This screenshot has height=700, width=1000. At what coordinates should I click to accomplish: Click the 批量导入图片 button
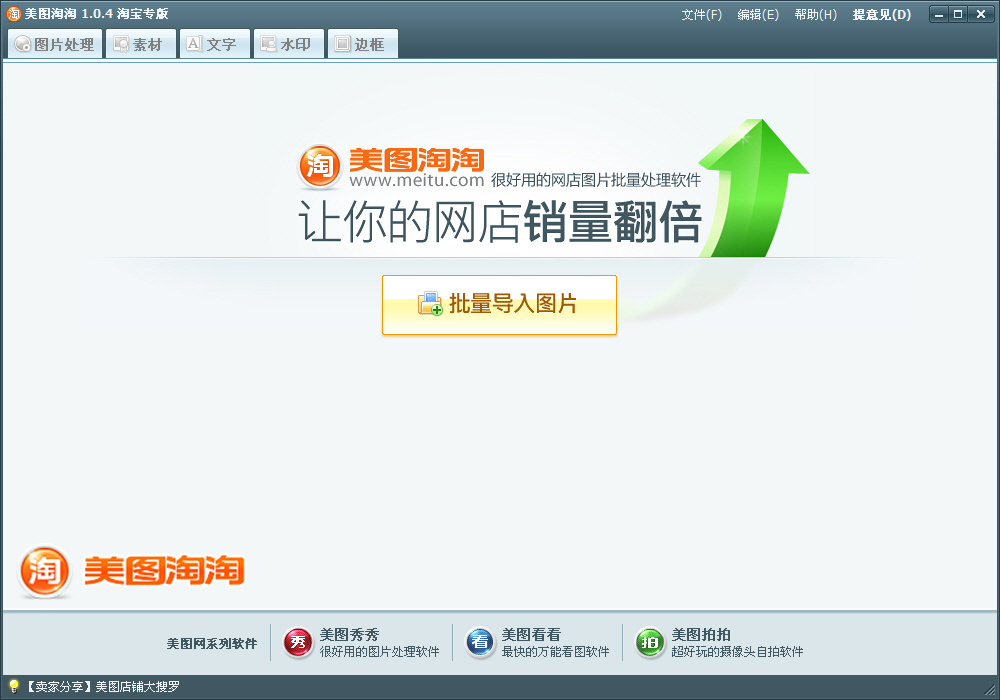tap(499, 305)
